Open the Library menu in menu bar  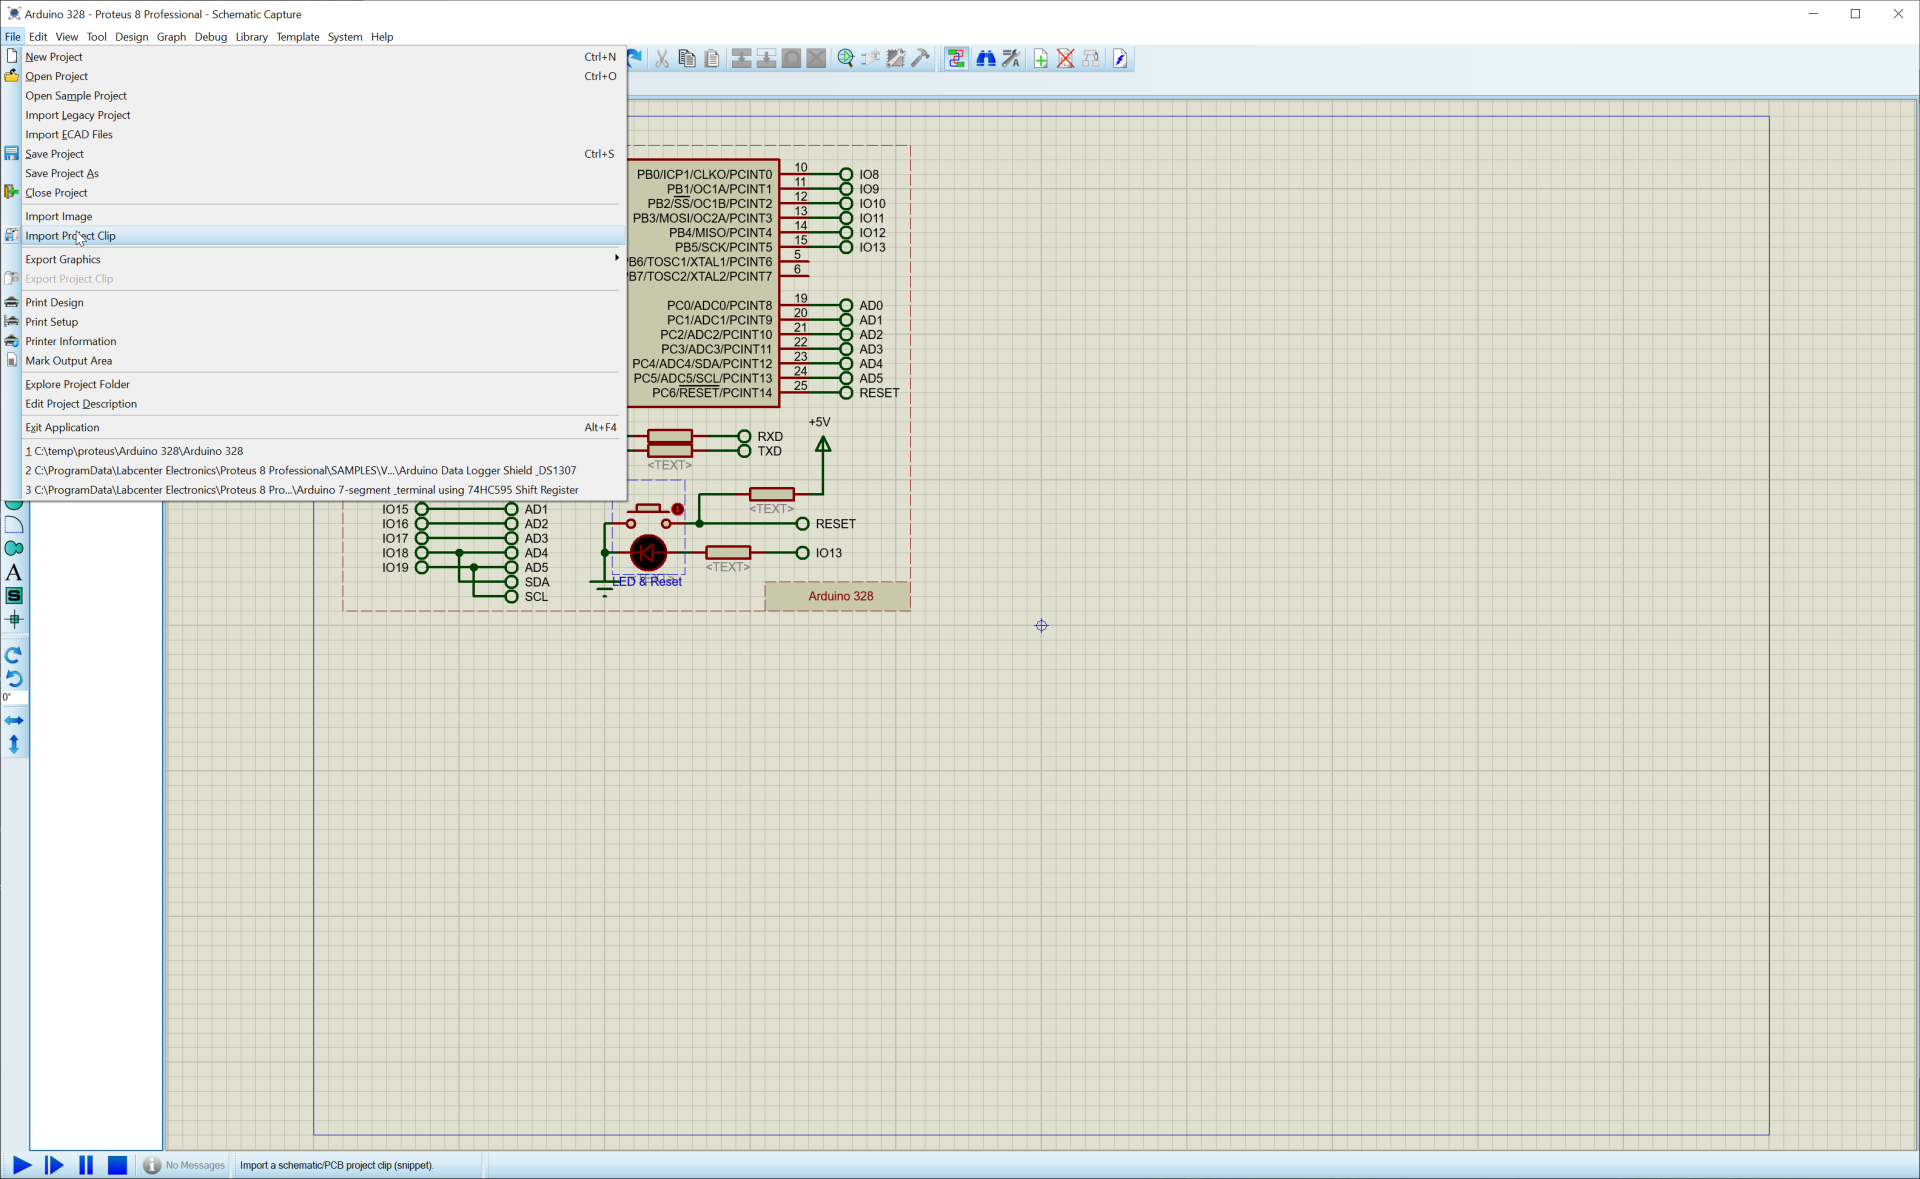pos(251,37)
